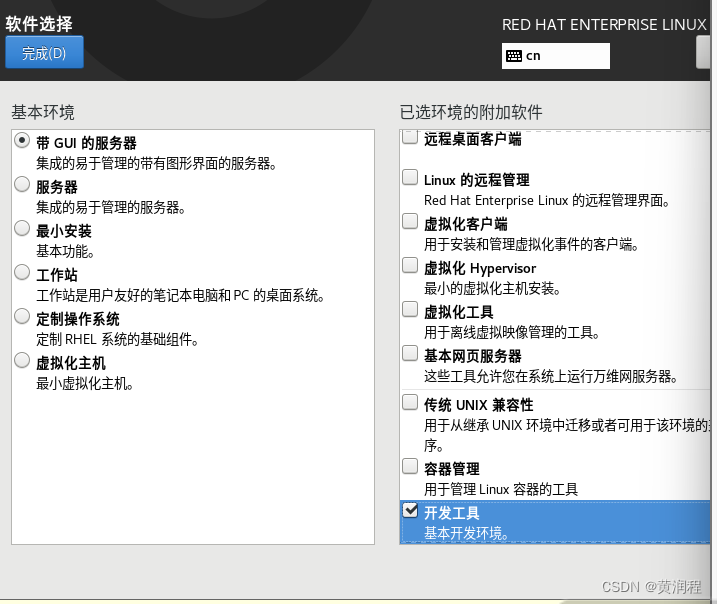The width and height of the screenshot is (717, 604).
Task: Click the 这些工具允许您在系统上运行万维网服务器 text
Action: tap(551, 376)
